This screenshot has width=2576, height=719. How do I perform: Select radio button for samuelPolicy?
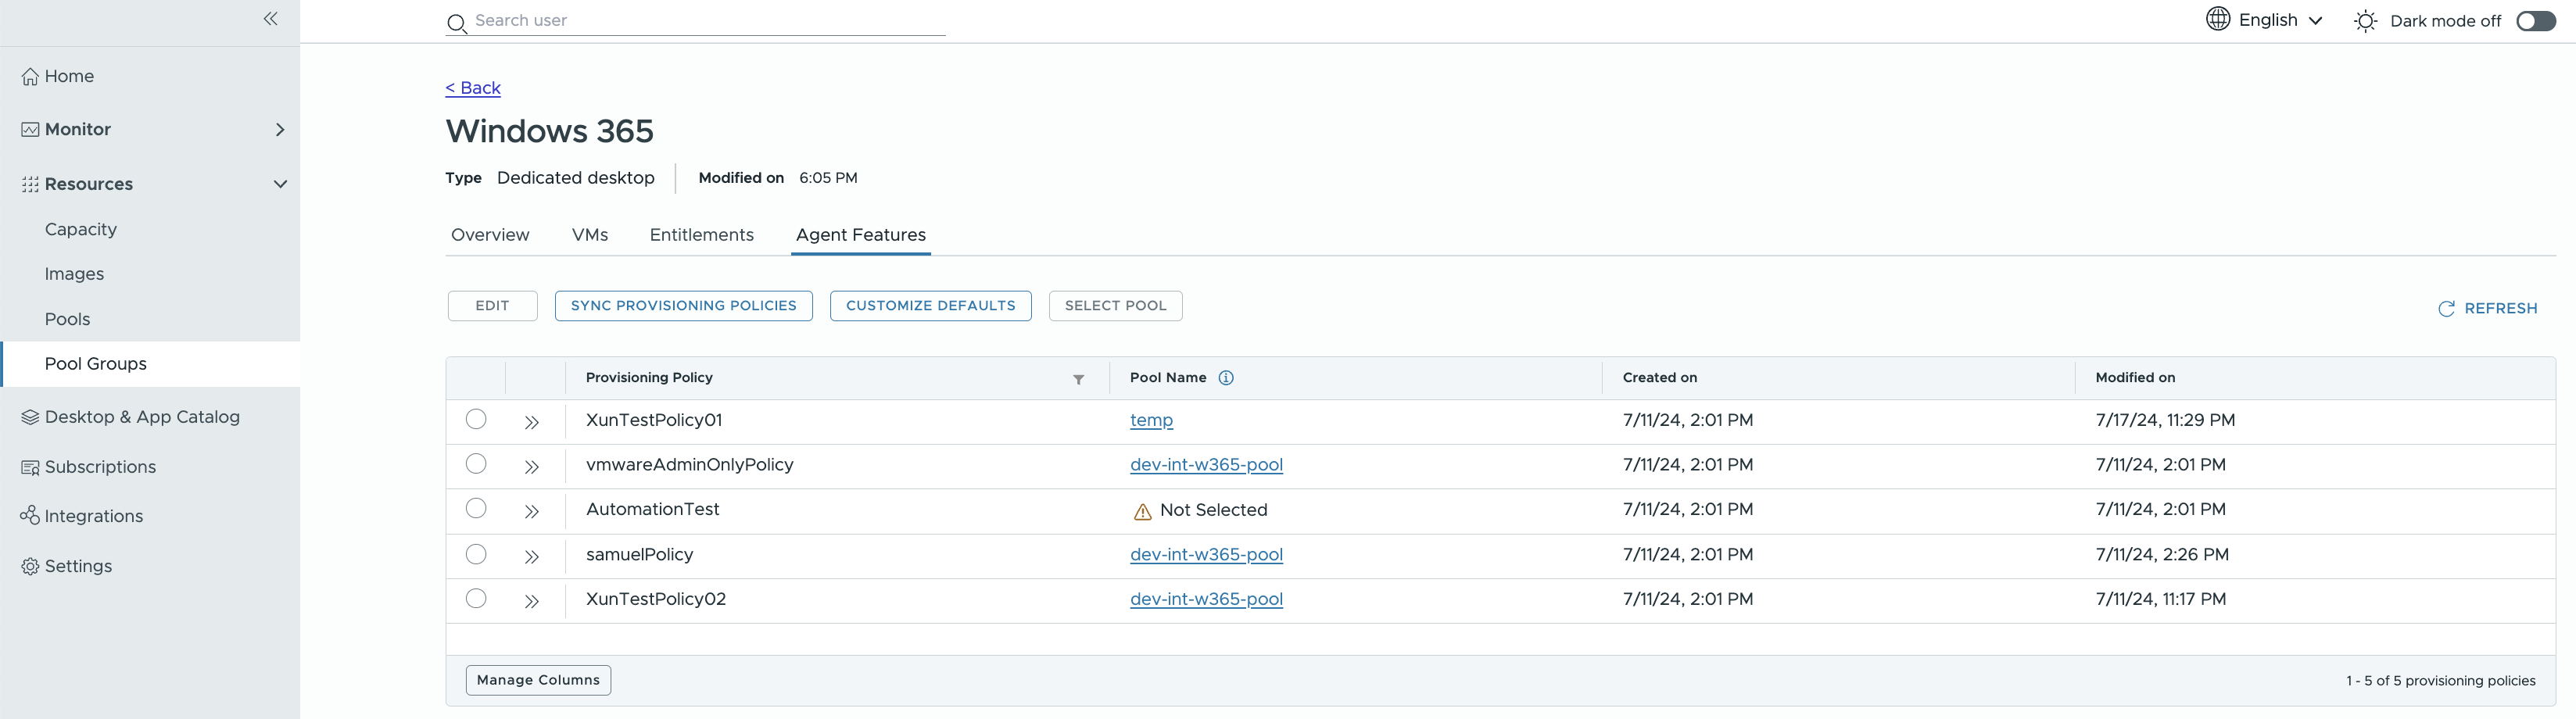click(476, 554)
